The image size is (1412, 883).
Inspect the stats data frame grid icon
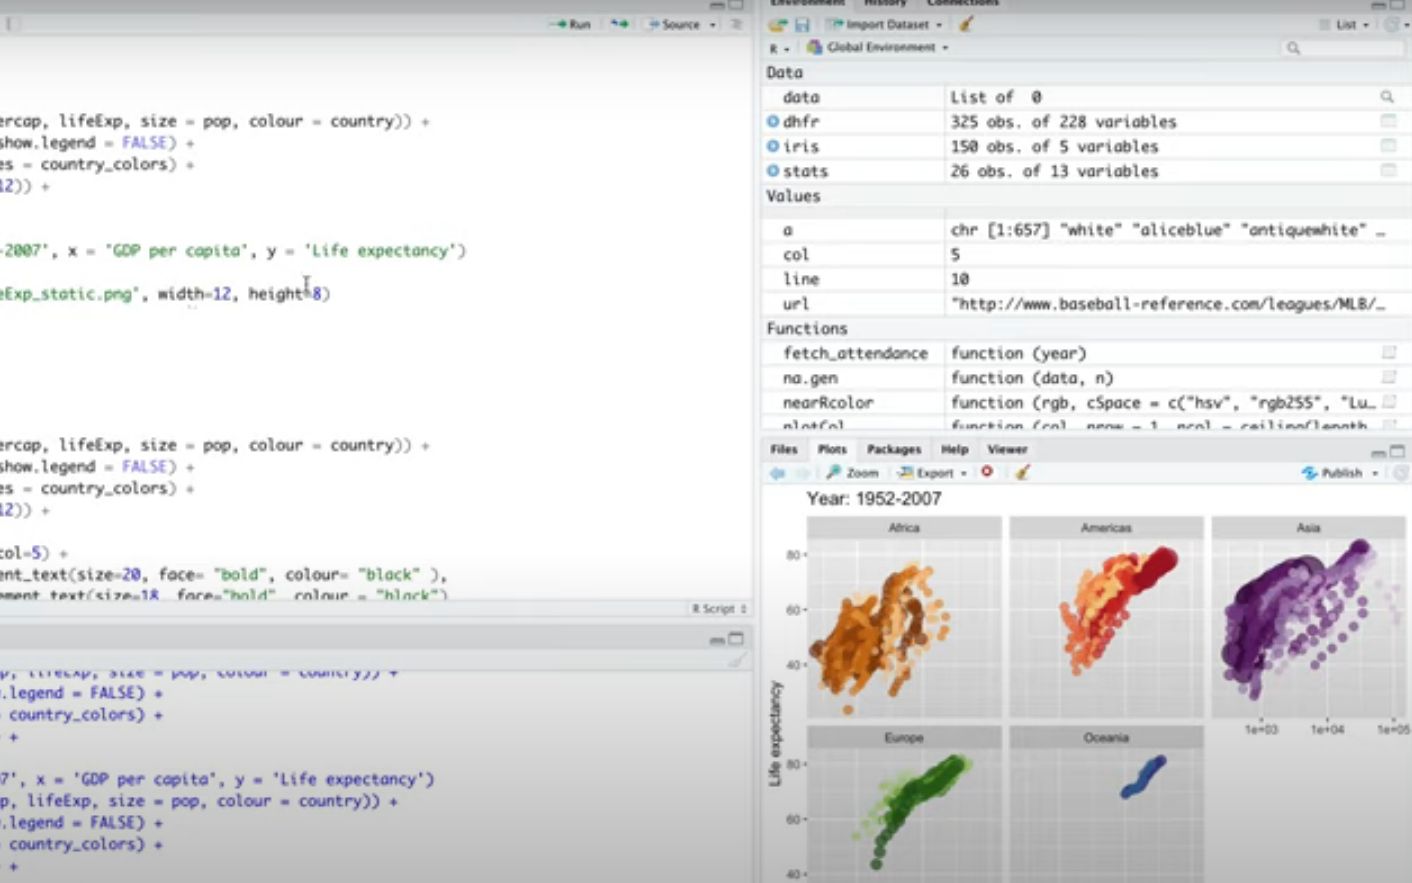tap(1387, 171)
